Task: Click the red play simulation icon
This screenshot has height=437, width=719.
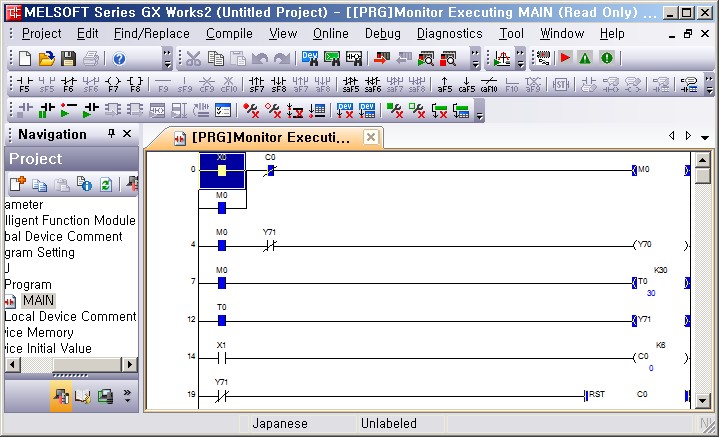Action: (x=565, y=59)
